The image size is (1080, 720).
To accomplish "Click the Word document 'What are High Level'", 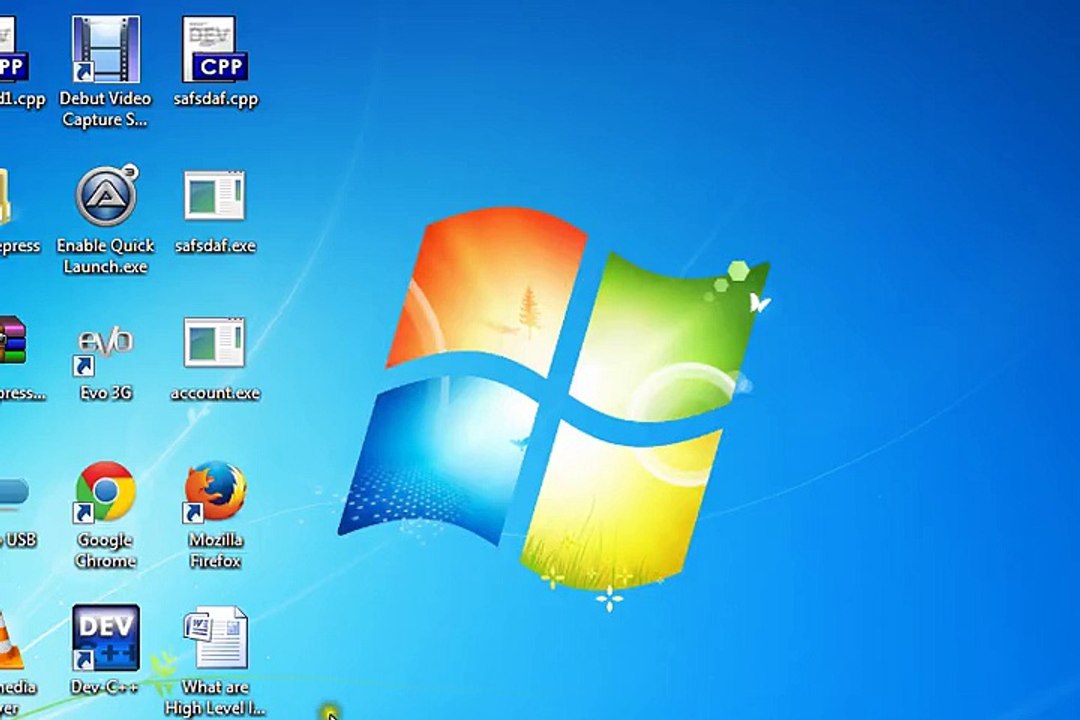I will [x=215, y=638].
